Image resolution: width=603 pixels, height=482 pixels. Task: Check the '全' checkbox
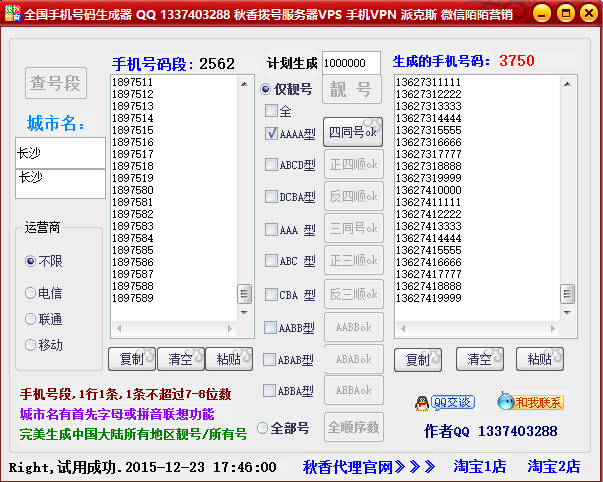pyautogui.click(x=271, y=111)
